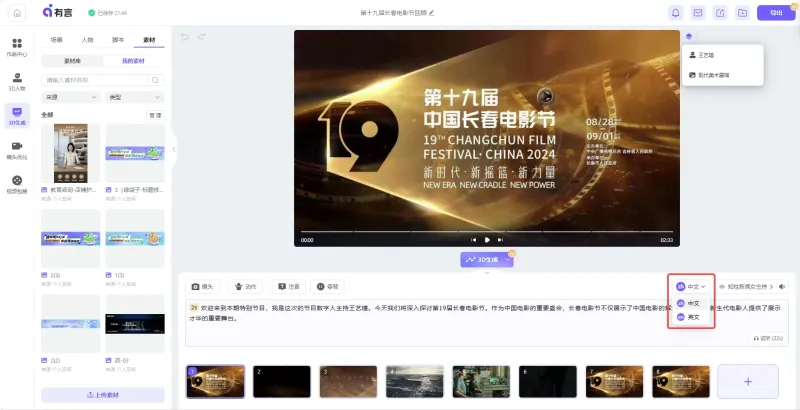Click the 有言 logo

pyautogui.click(x=57, y=12)
